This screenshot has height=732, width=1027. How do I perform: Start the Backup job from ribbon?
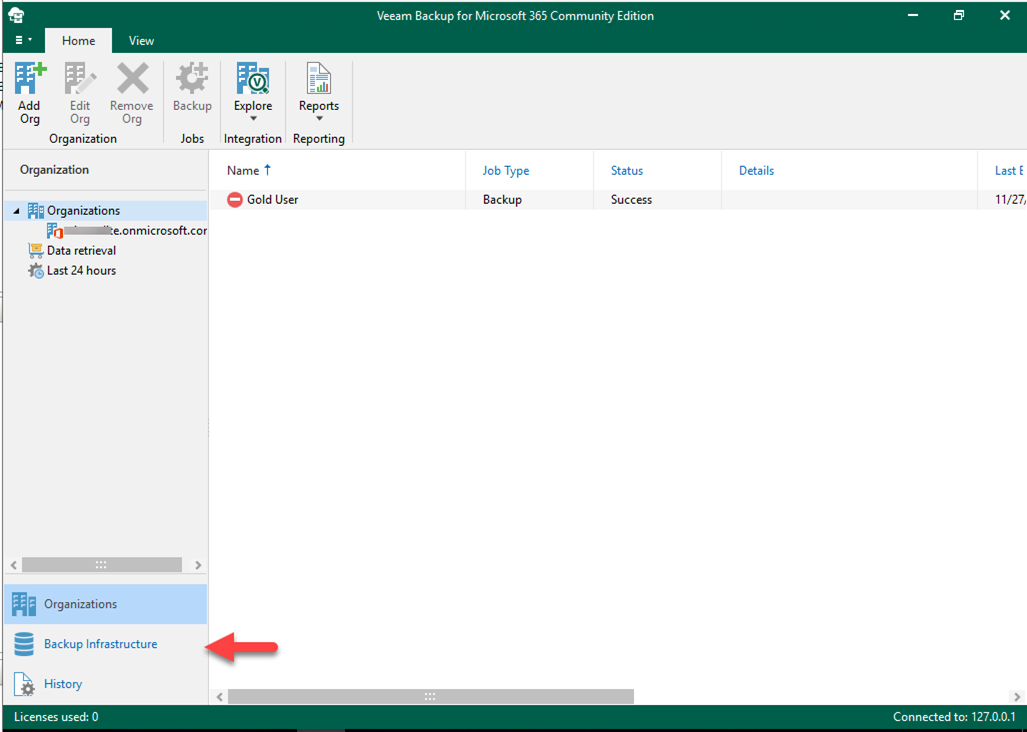(x=192, y=88)
